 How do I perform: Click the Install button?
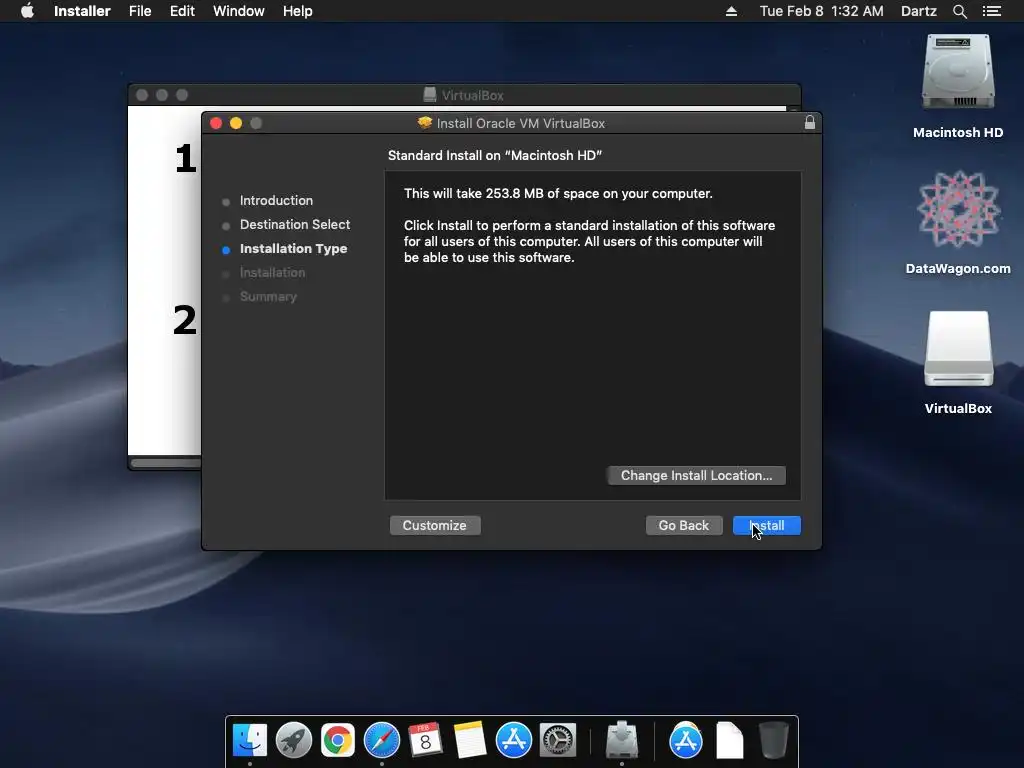(x=767, y=526)
